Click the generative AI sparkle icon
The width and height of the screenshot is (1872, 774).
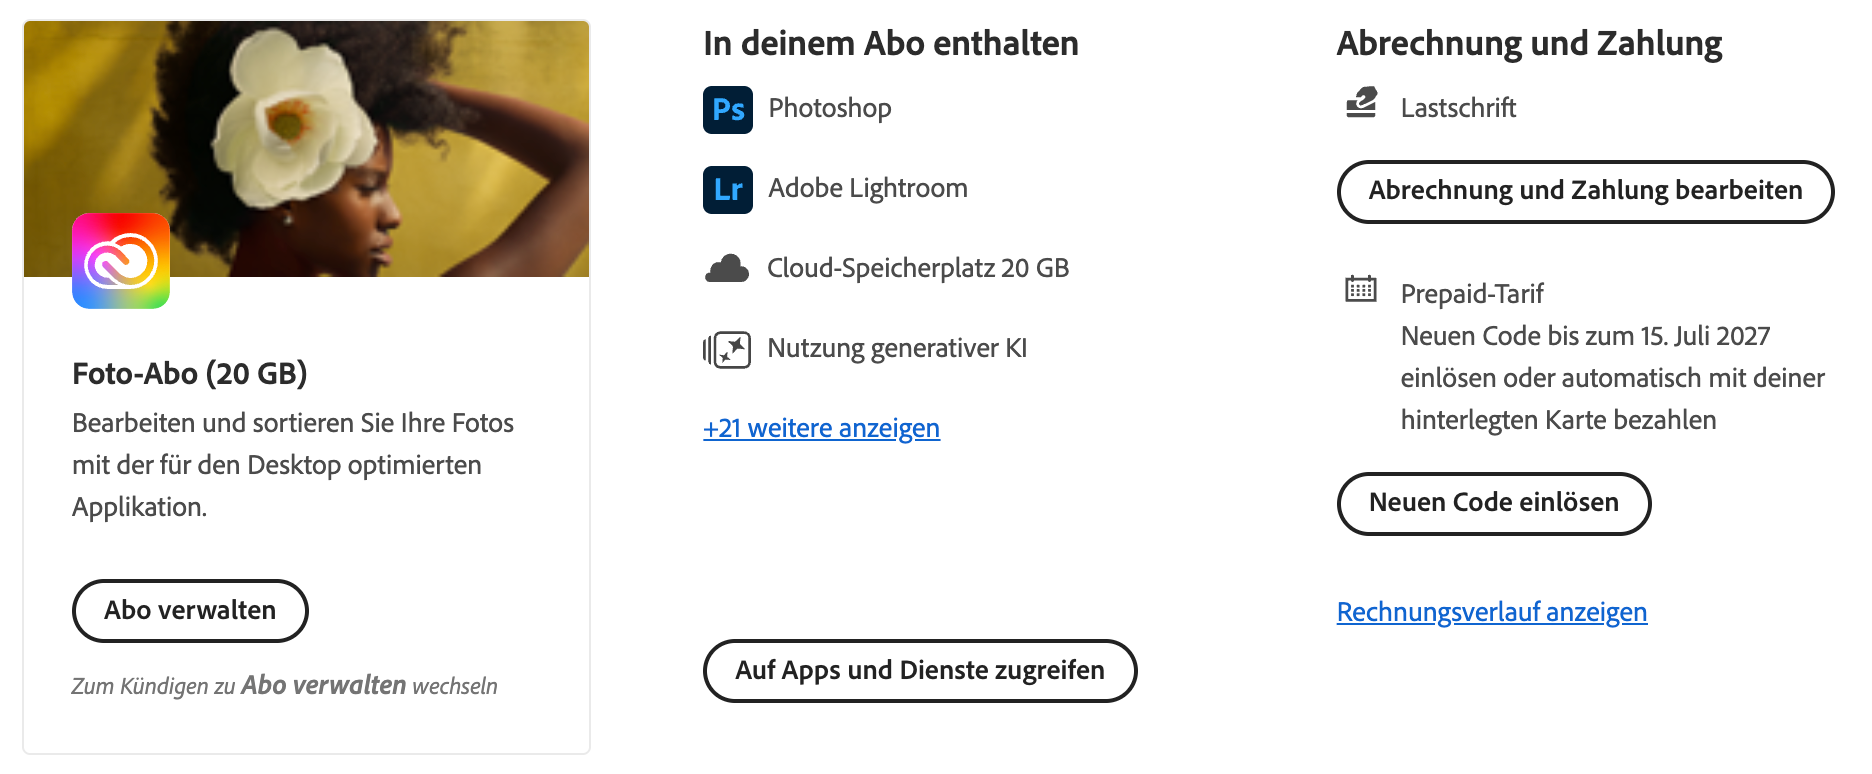[x=727, y=349]
